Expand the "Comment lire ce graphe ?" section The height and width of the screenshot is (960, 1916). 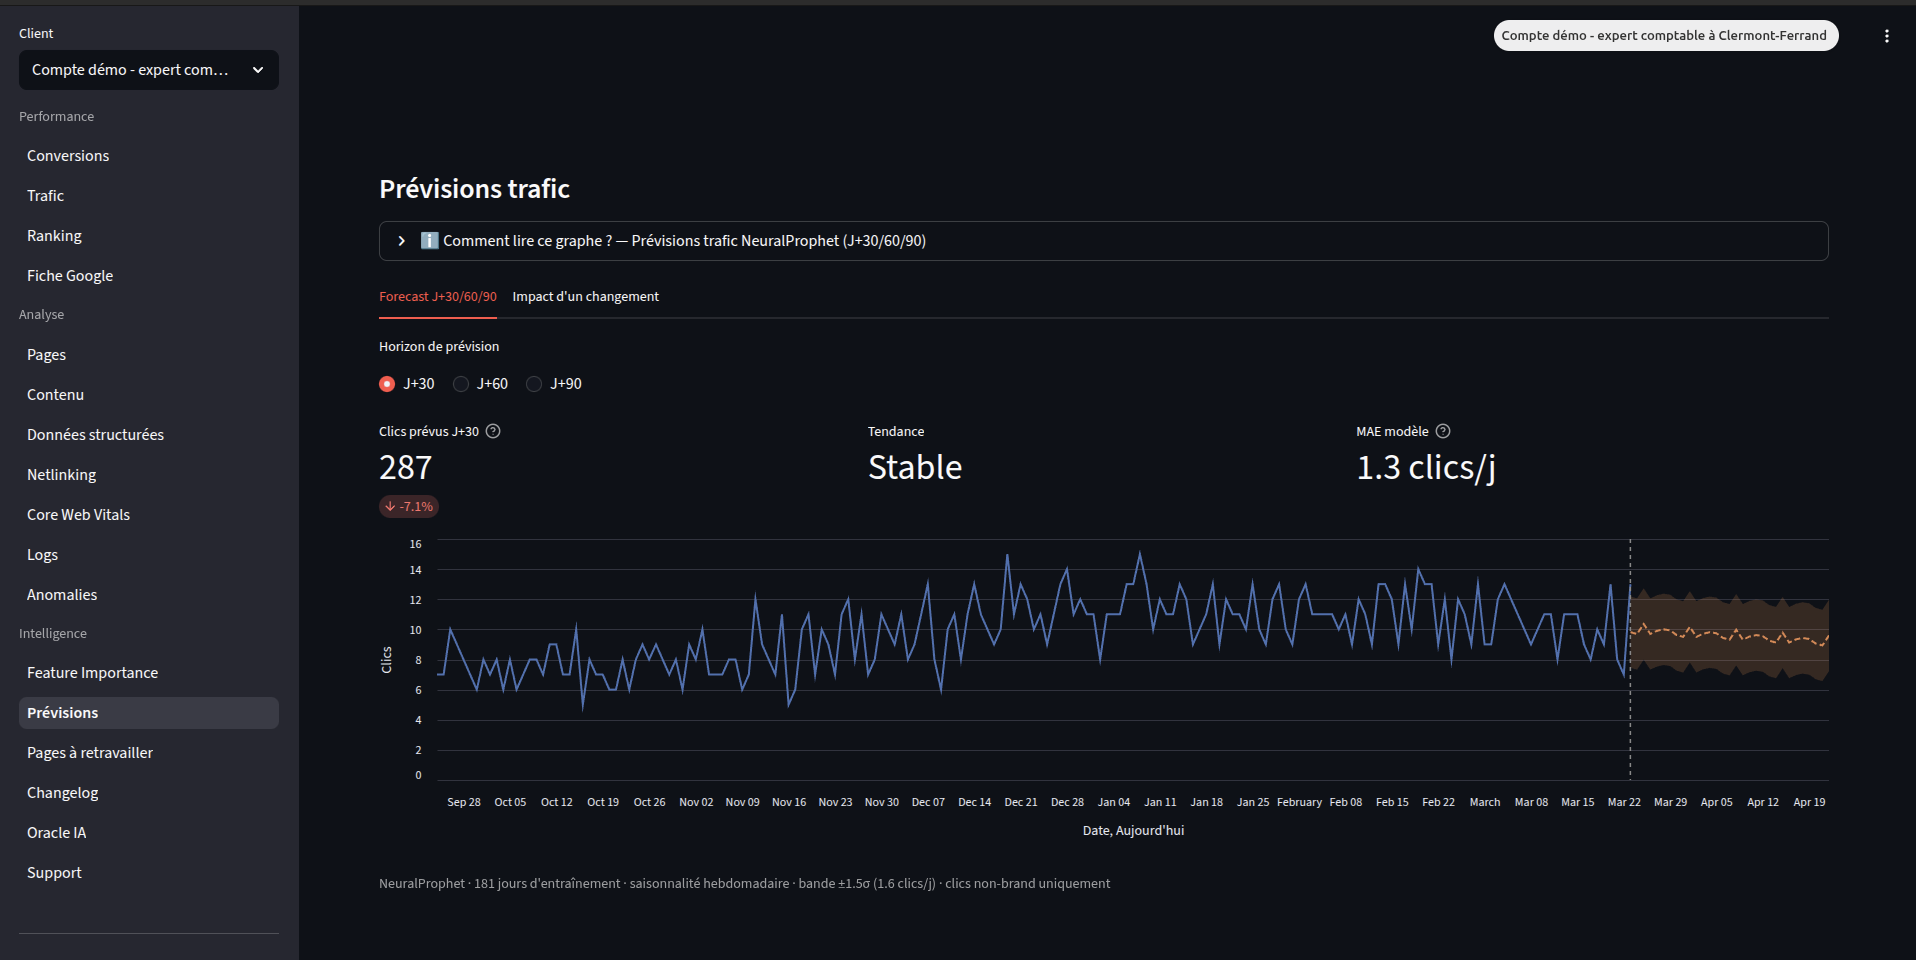[401, 240]
